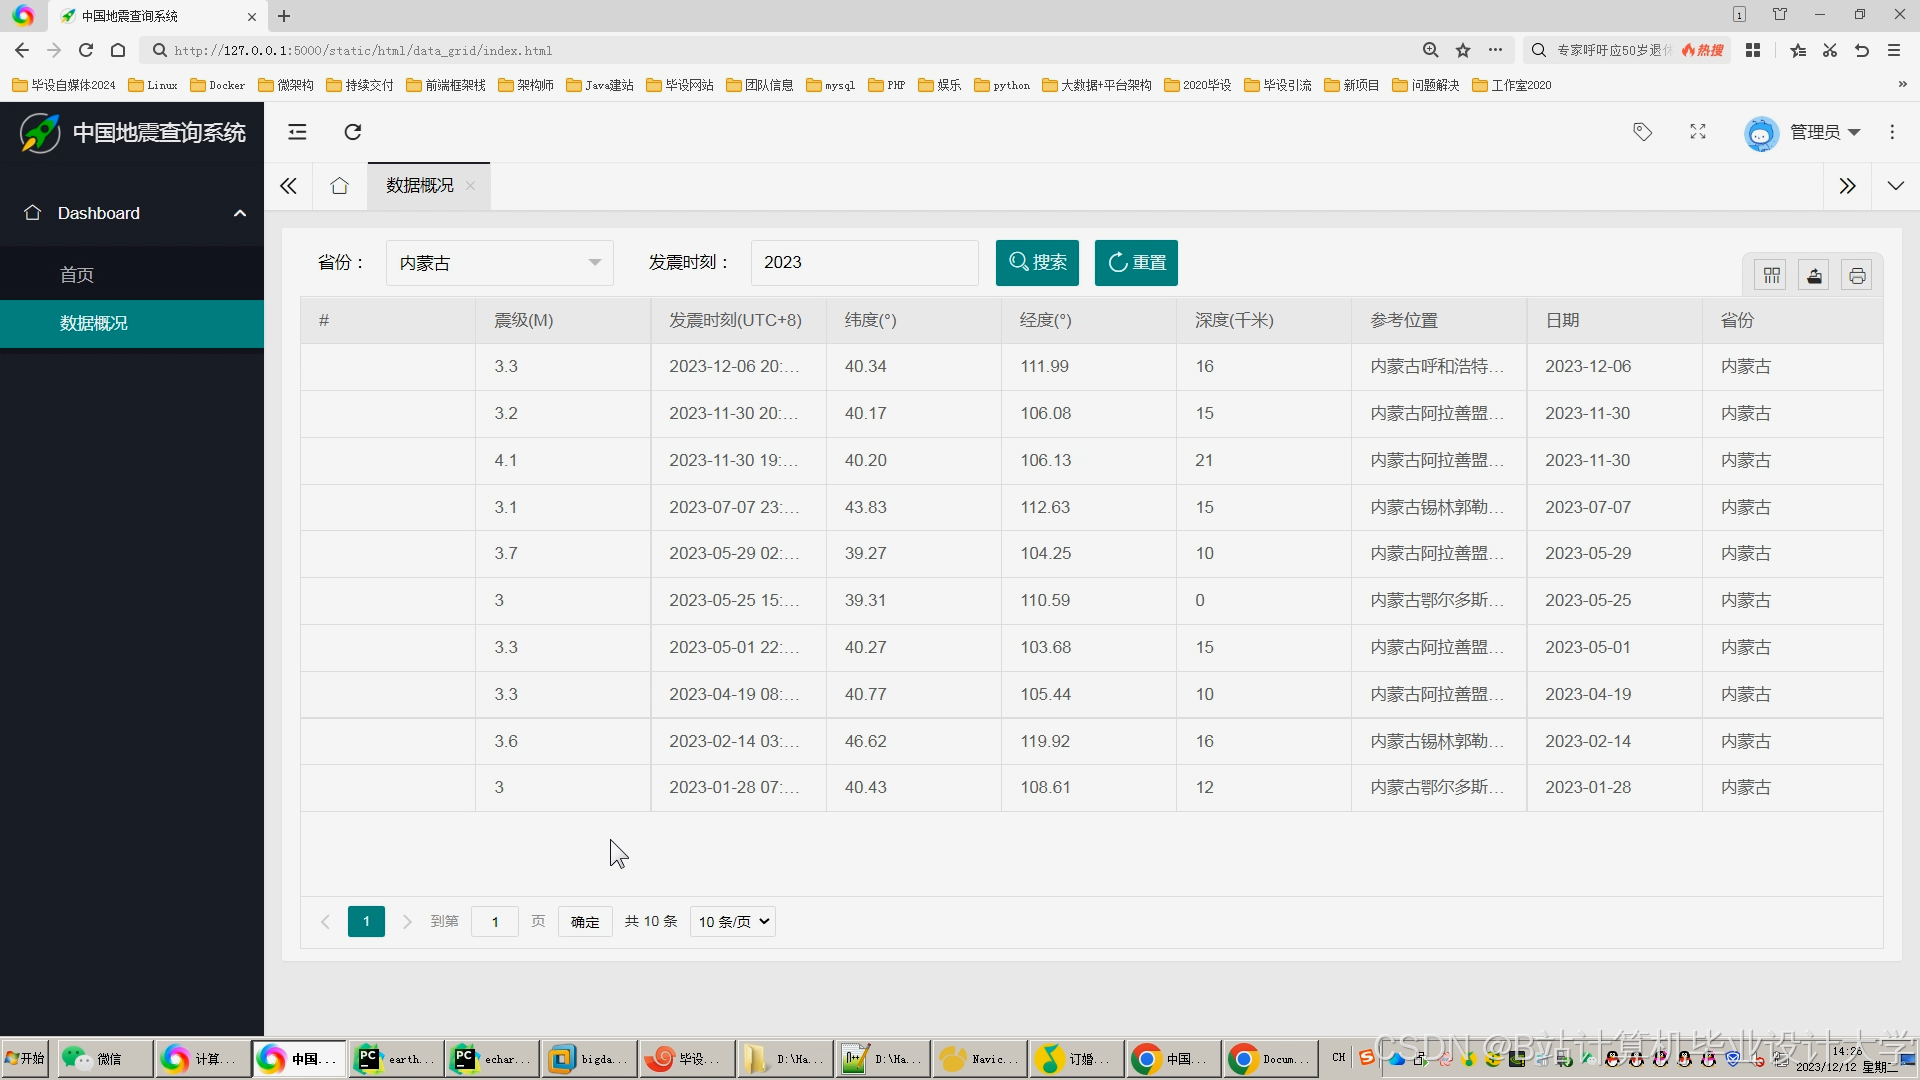Viewport: 1920px width, 1080px height.
Task: Click the page number input near 到第
Action: [494, 921]
